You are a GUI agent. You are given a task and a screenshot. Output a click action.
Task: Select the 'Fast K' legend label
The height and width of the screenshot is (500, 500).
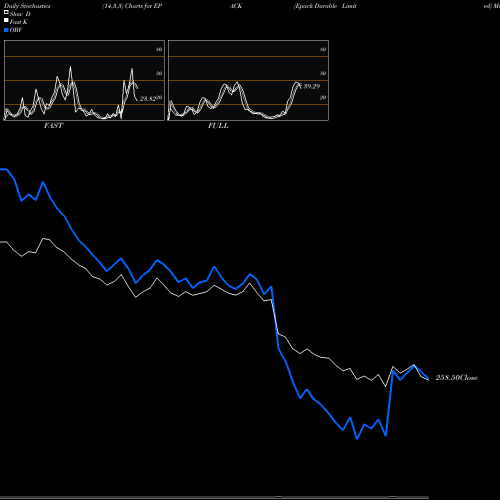tap(19, 22)
